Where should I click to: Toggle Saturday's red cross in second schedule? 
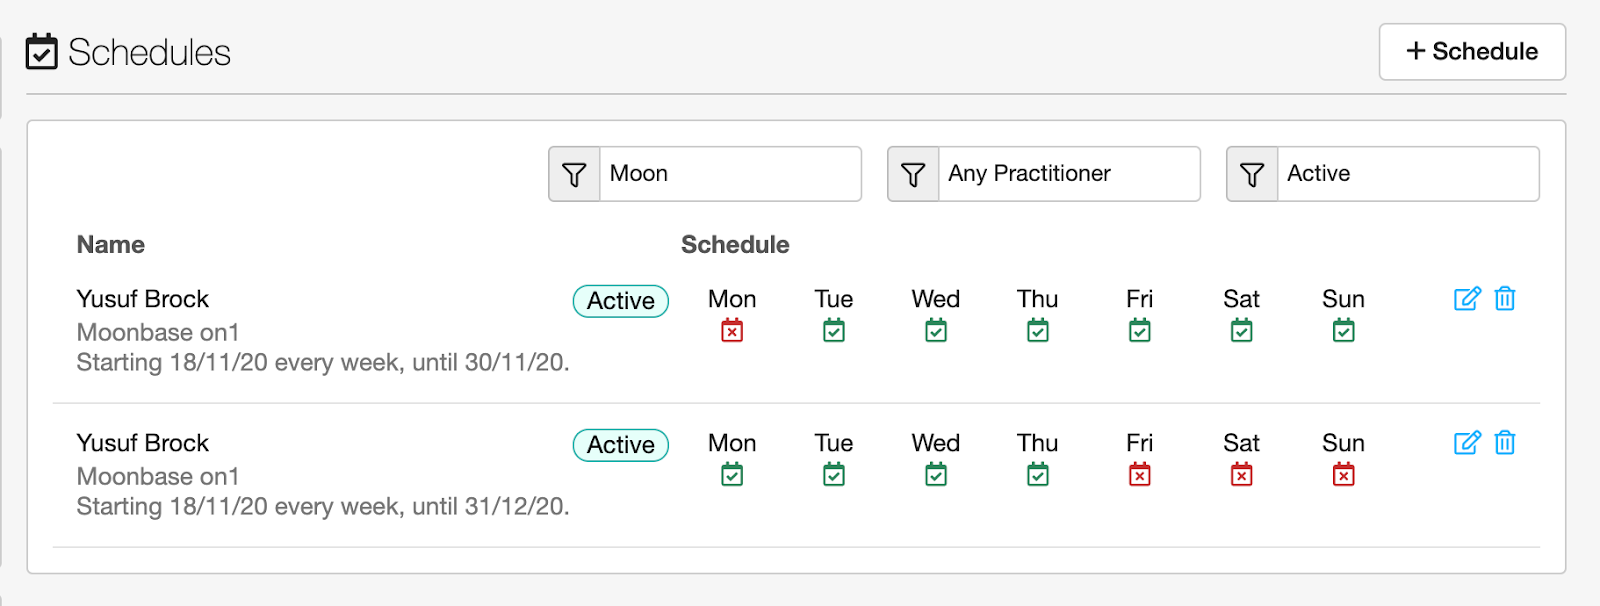(x=1241, y=475)
